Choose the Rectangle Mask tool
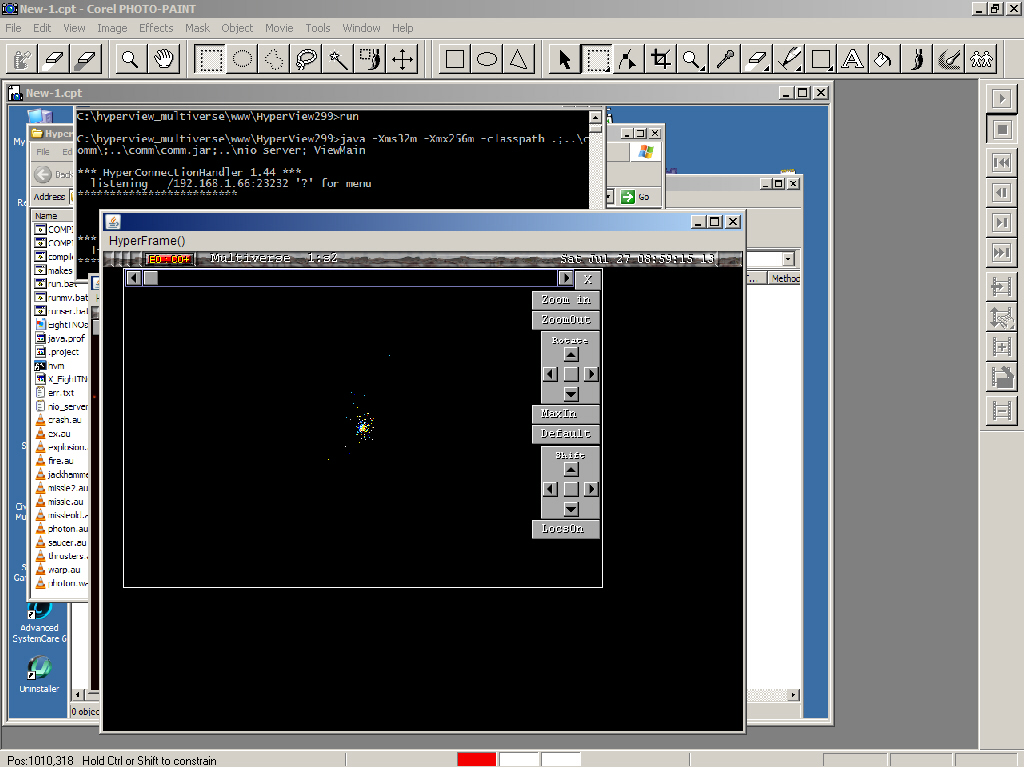The height and width of the screenshot is (768, 1024). click(x=210, y=60)
